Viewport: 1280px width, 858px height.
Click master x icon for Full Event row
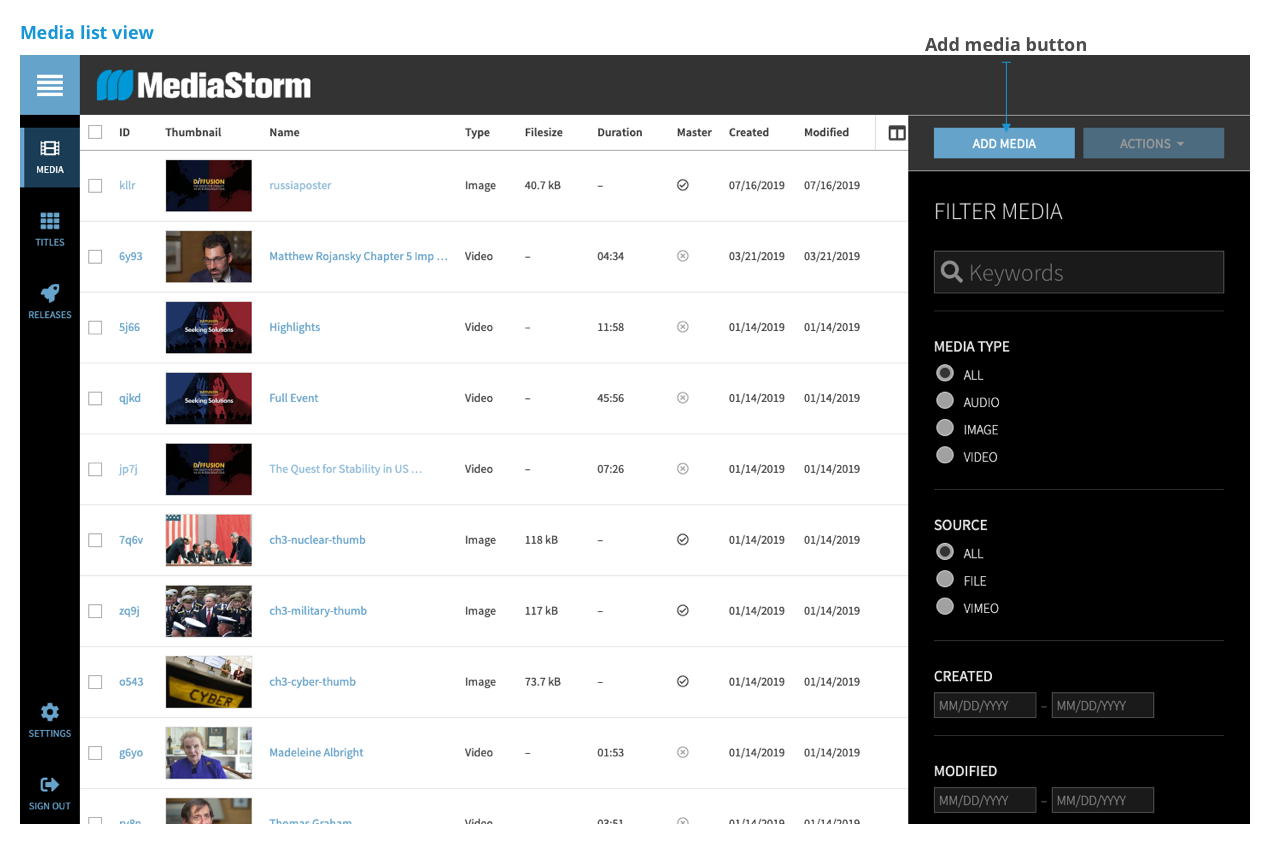tap(683, 398)
